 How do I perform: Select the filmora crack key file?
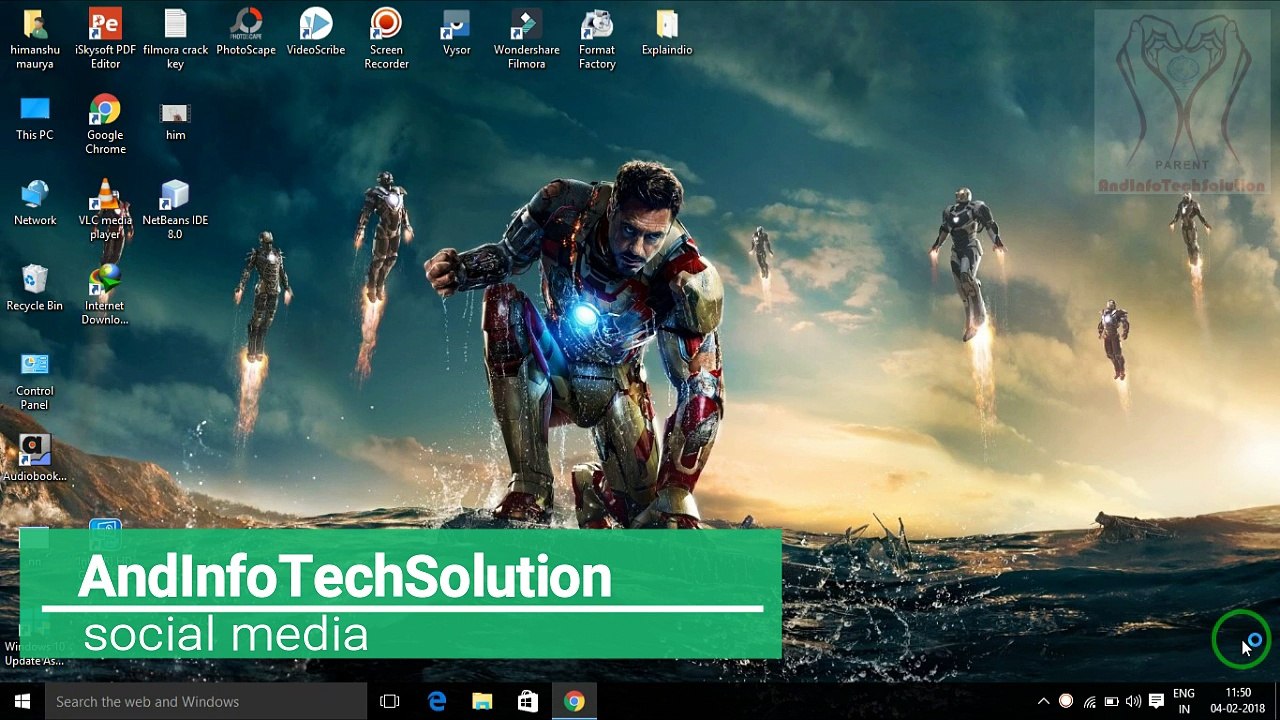(176, 39)
